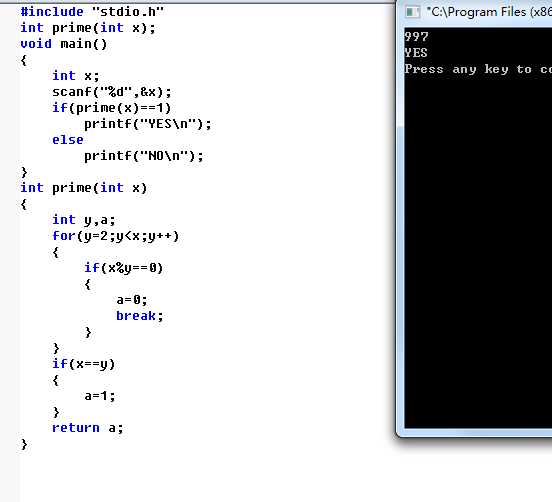Click the #include "stdio.h" line
This screenshot has width=552, height=502.
(92, 12)
